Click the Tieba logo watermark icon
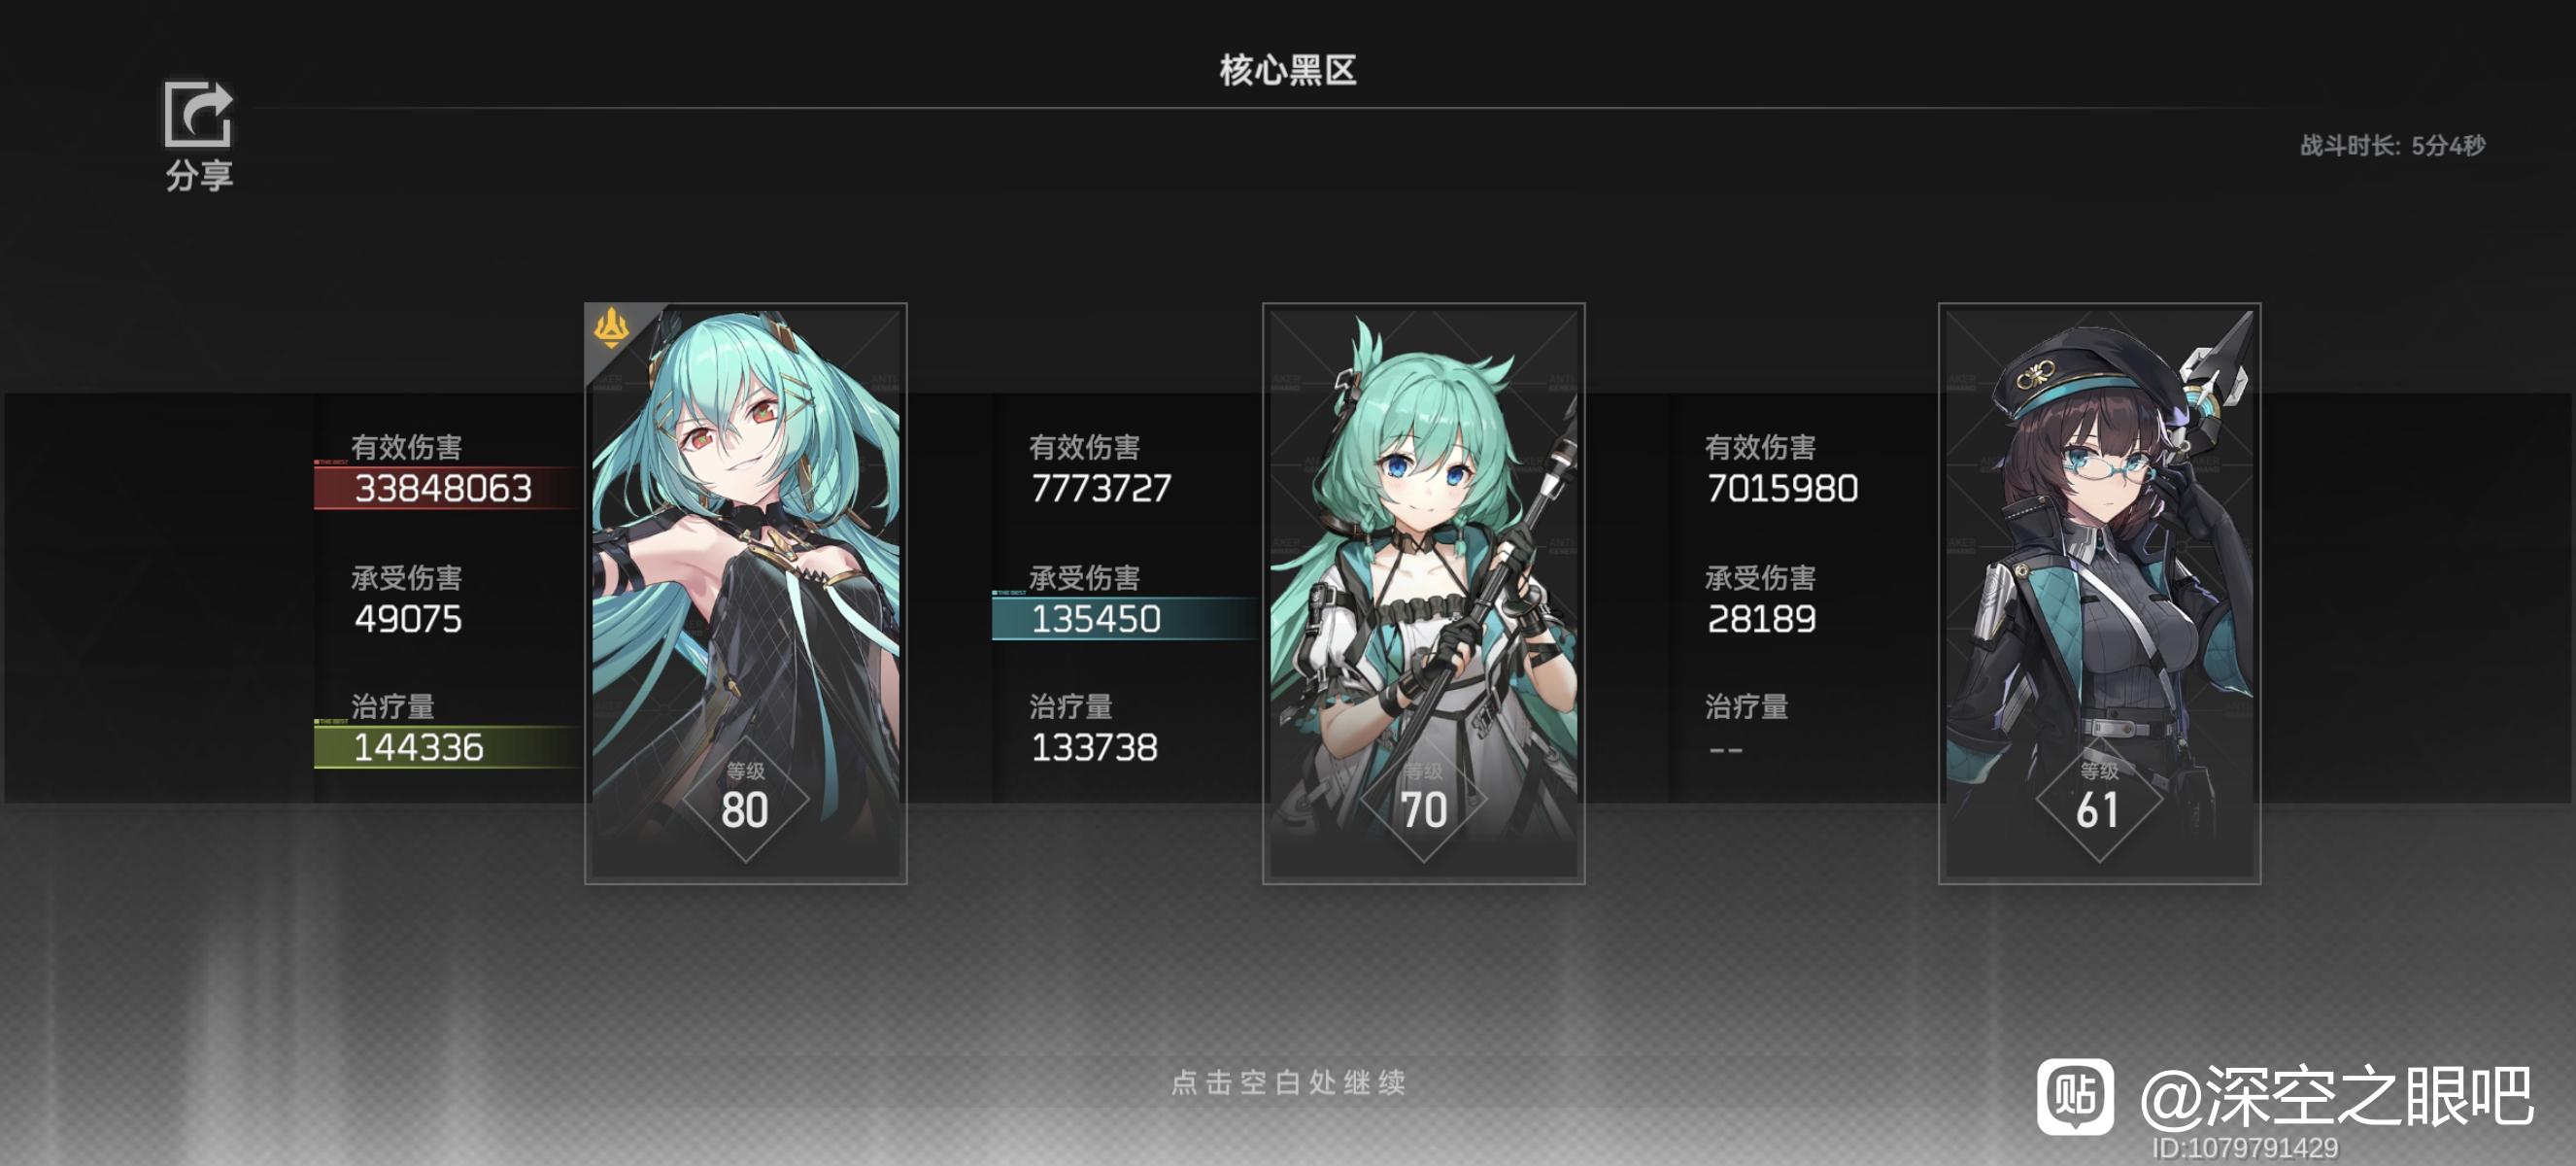 click(2076, 1097)
